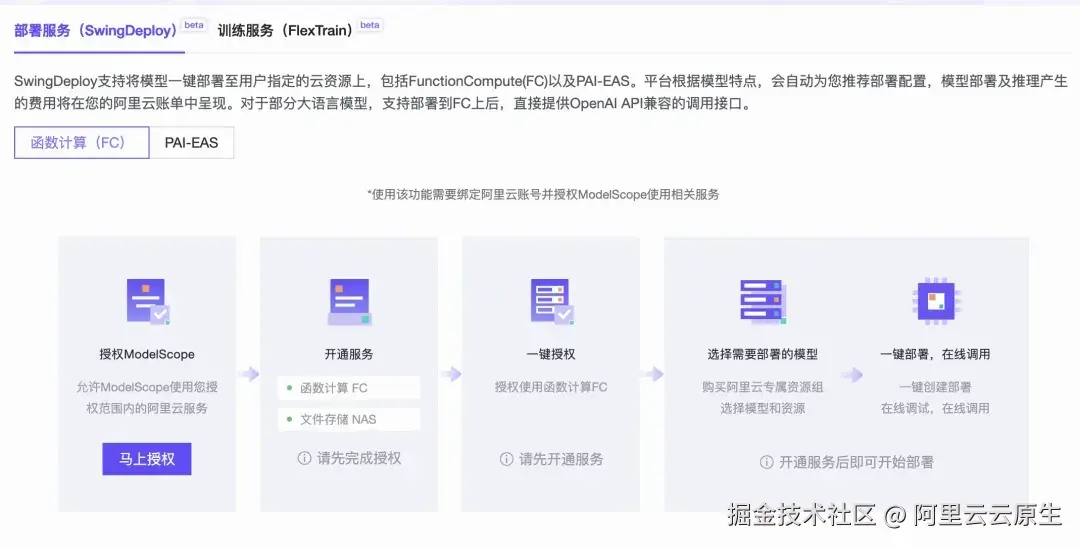Click beta badge next to FlexTrain
This screenshot has height=546, width=1080.
point(370,25)
